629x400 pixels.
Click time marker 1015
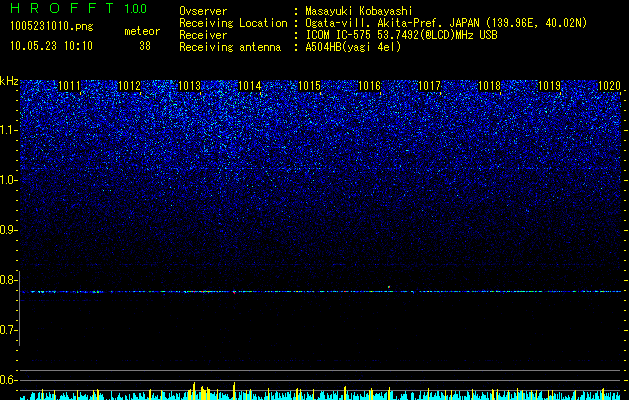[x=309, y=86]
